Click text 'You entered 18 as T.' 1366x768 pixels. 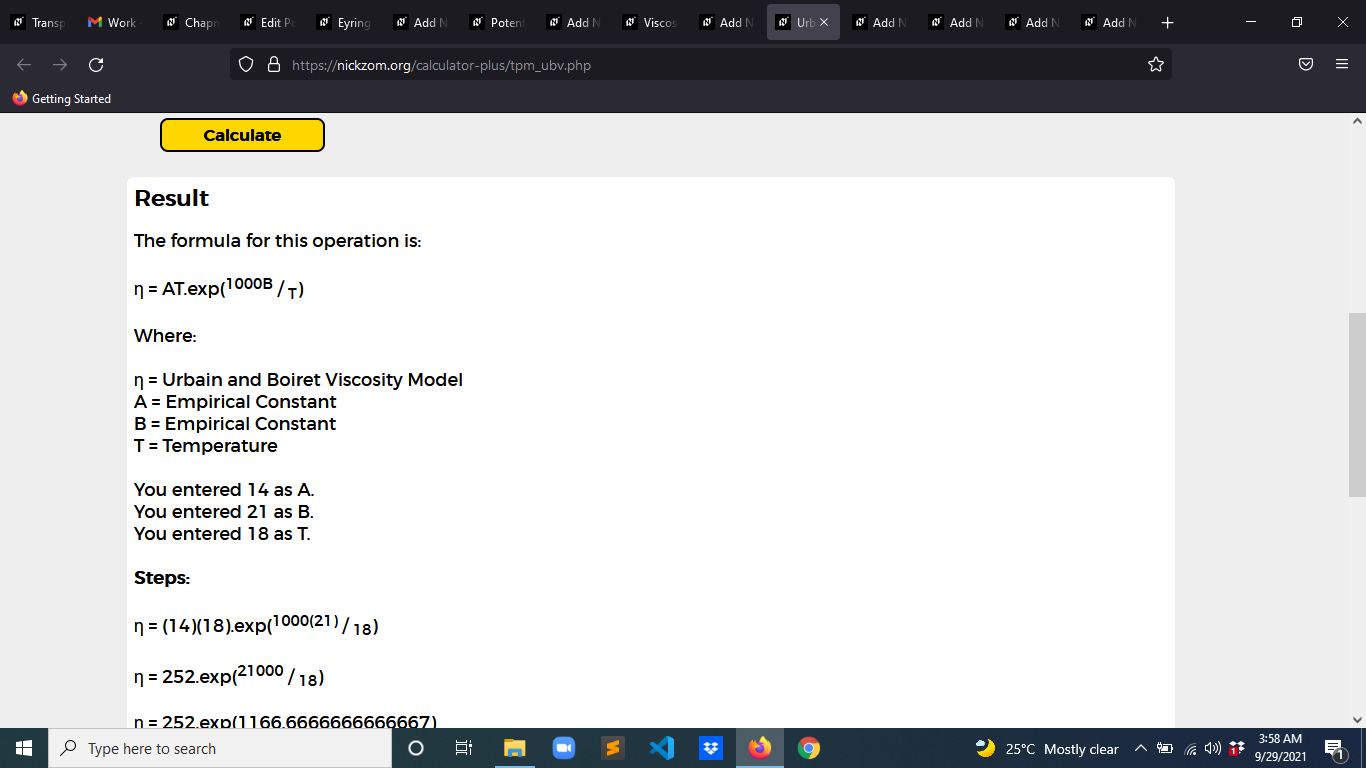222,534
